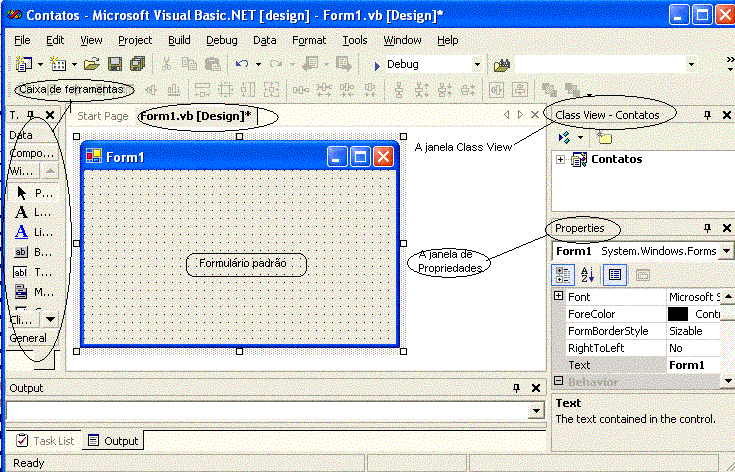This screenshot has width=735, height=472.
Task: Click the Paste clipboard icon
Action: (212, 64)
